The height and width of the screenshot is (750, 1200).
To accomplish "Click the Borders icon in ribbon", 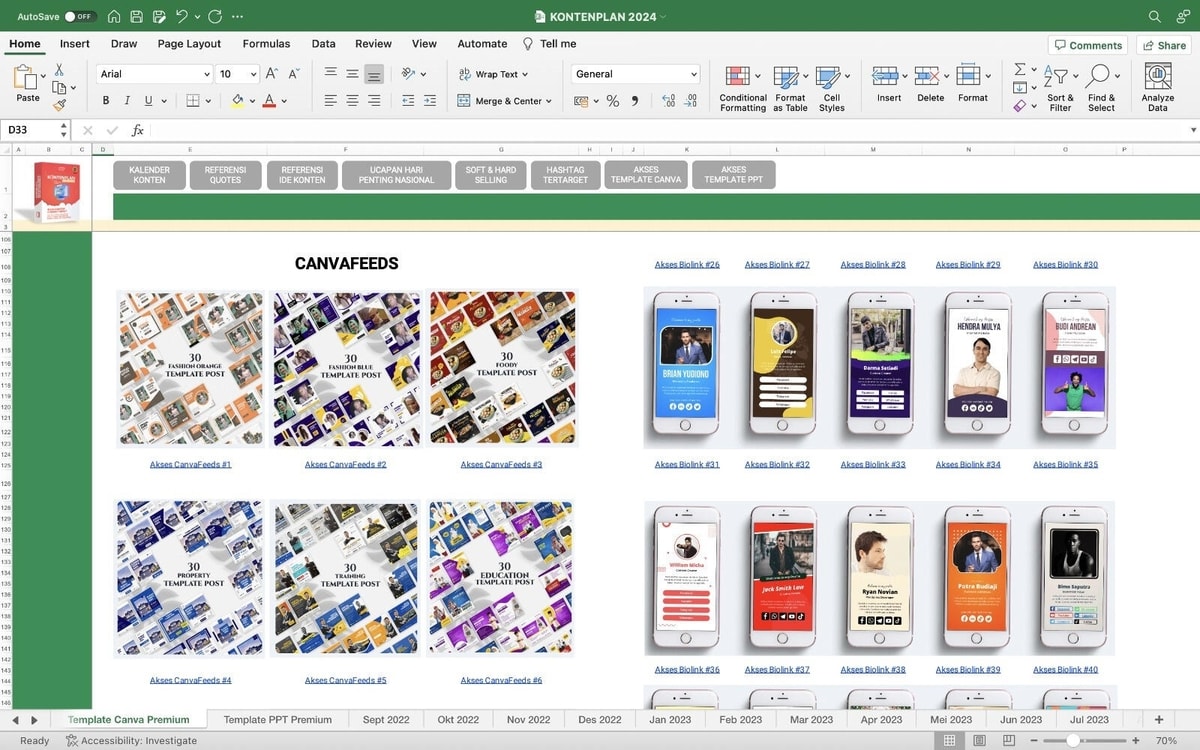I will click(193, 100).
